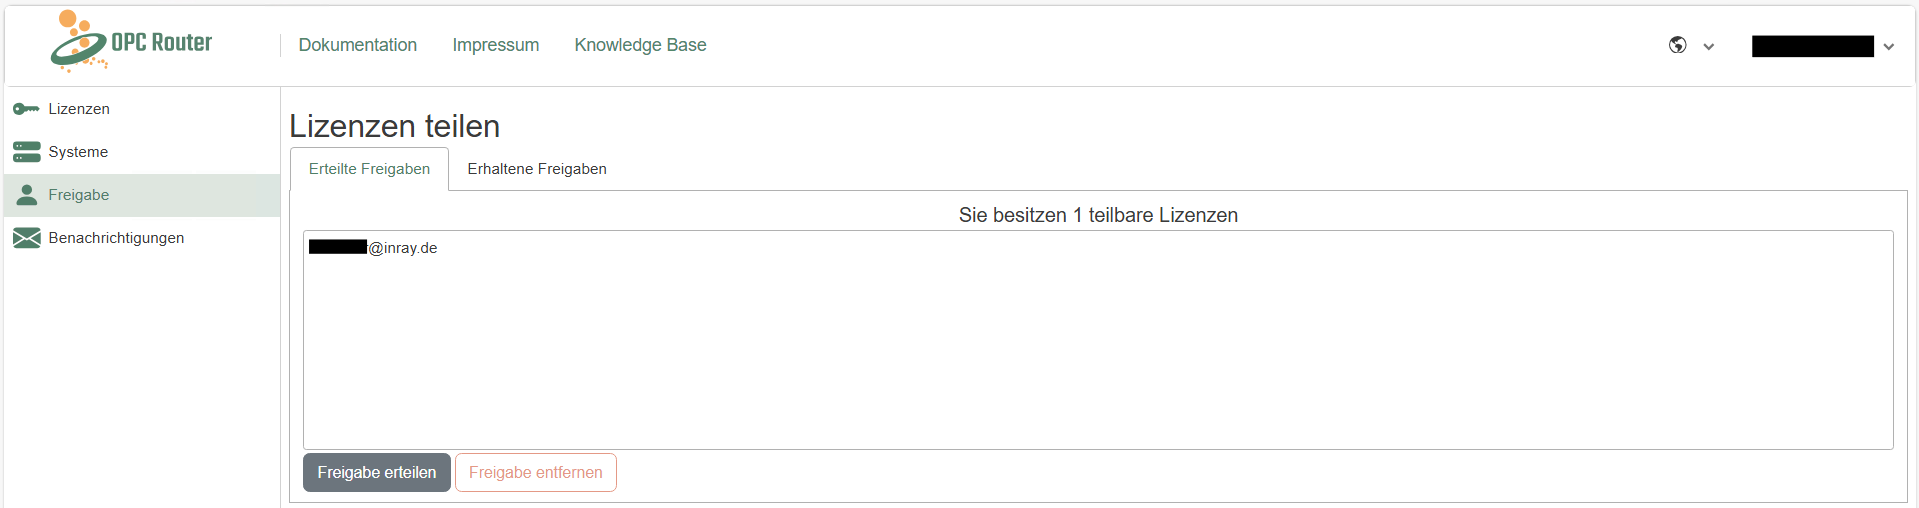Click the person icon beside Freigabe
The image size is (1919, 508).
pos(26,195)
